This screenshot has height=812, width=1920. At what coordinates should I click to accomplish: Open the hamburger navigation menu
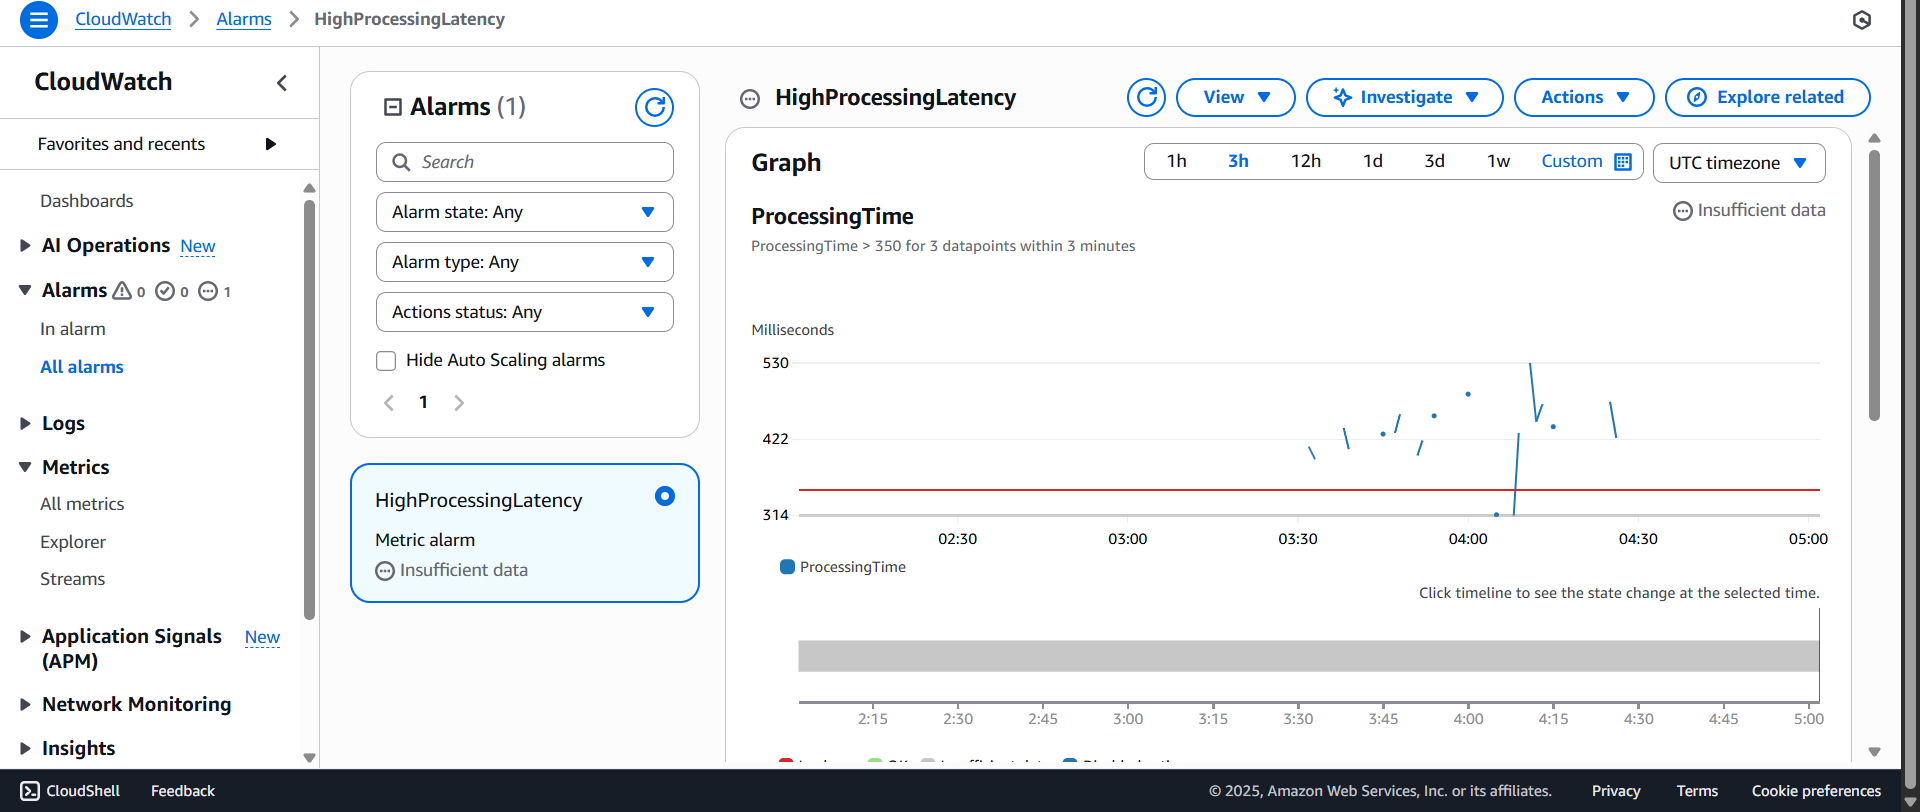(x=38, y=19)
